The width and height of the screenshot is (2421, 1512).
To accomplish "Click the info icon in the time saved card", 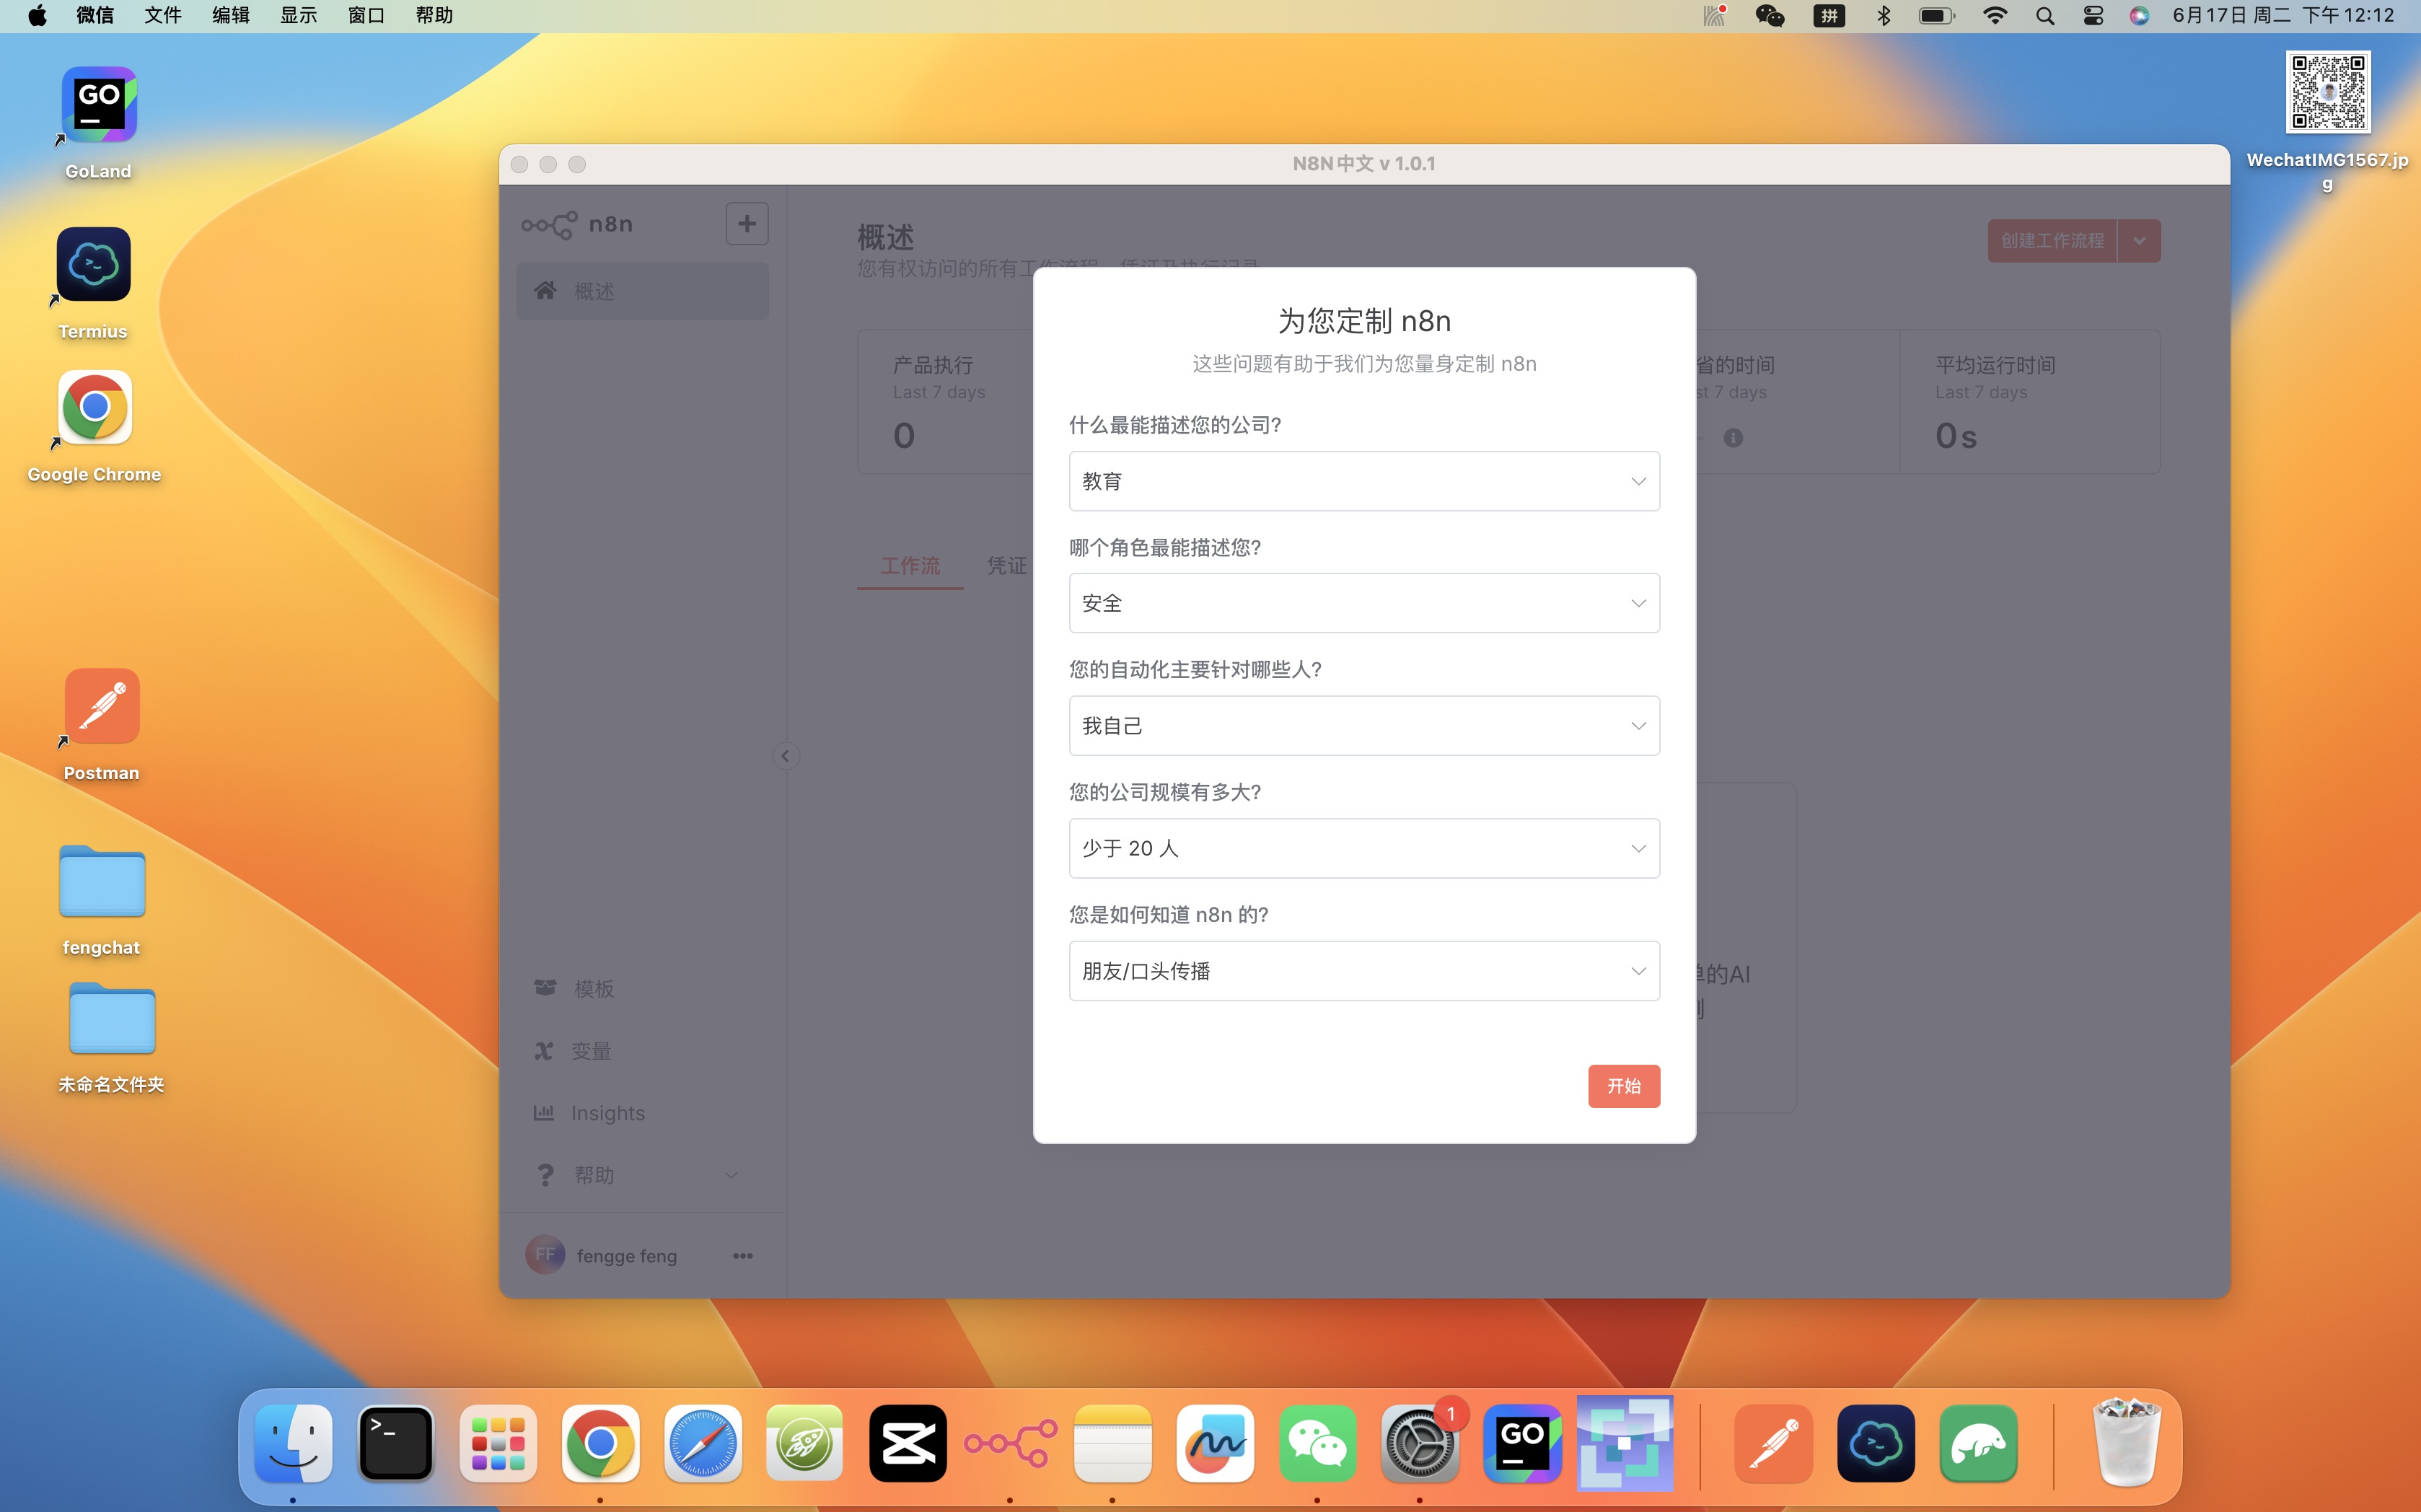I will 1733,438.
